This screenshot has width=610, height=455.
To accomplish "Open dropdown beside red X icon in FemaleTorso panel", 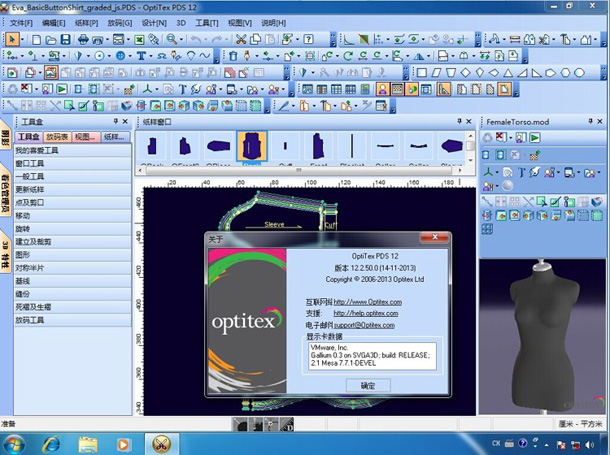I will [510, 137].
